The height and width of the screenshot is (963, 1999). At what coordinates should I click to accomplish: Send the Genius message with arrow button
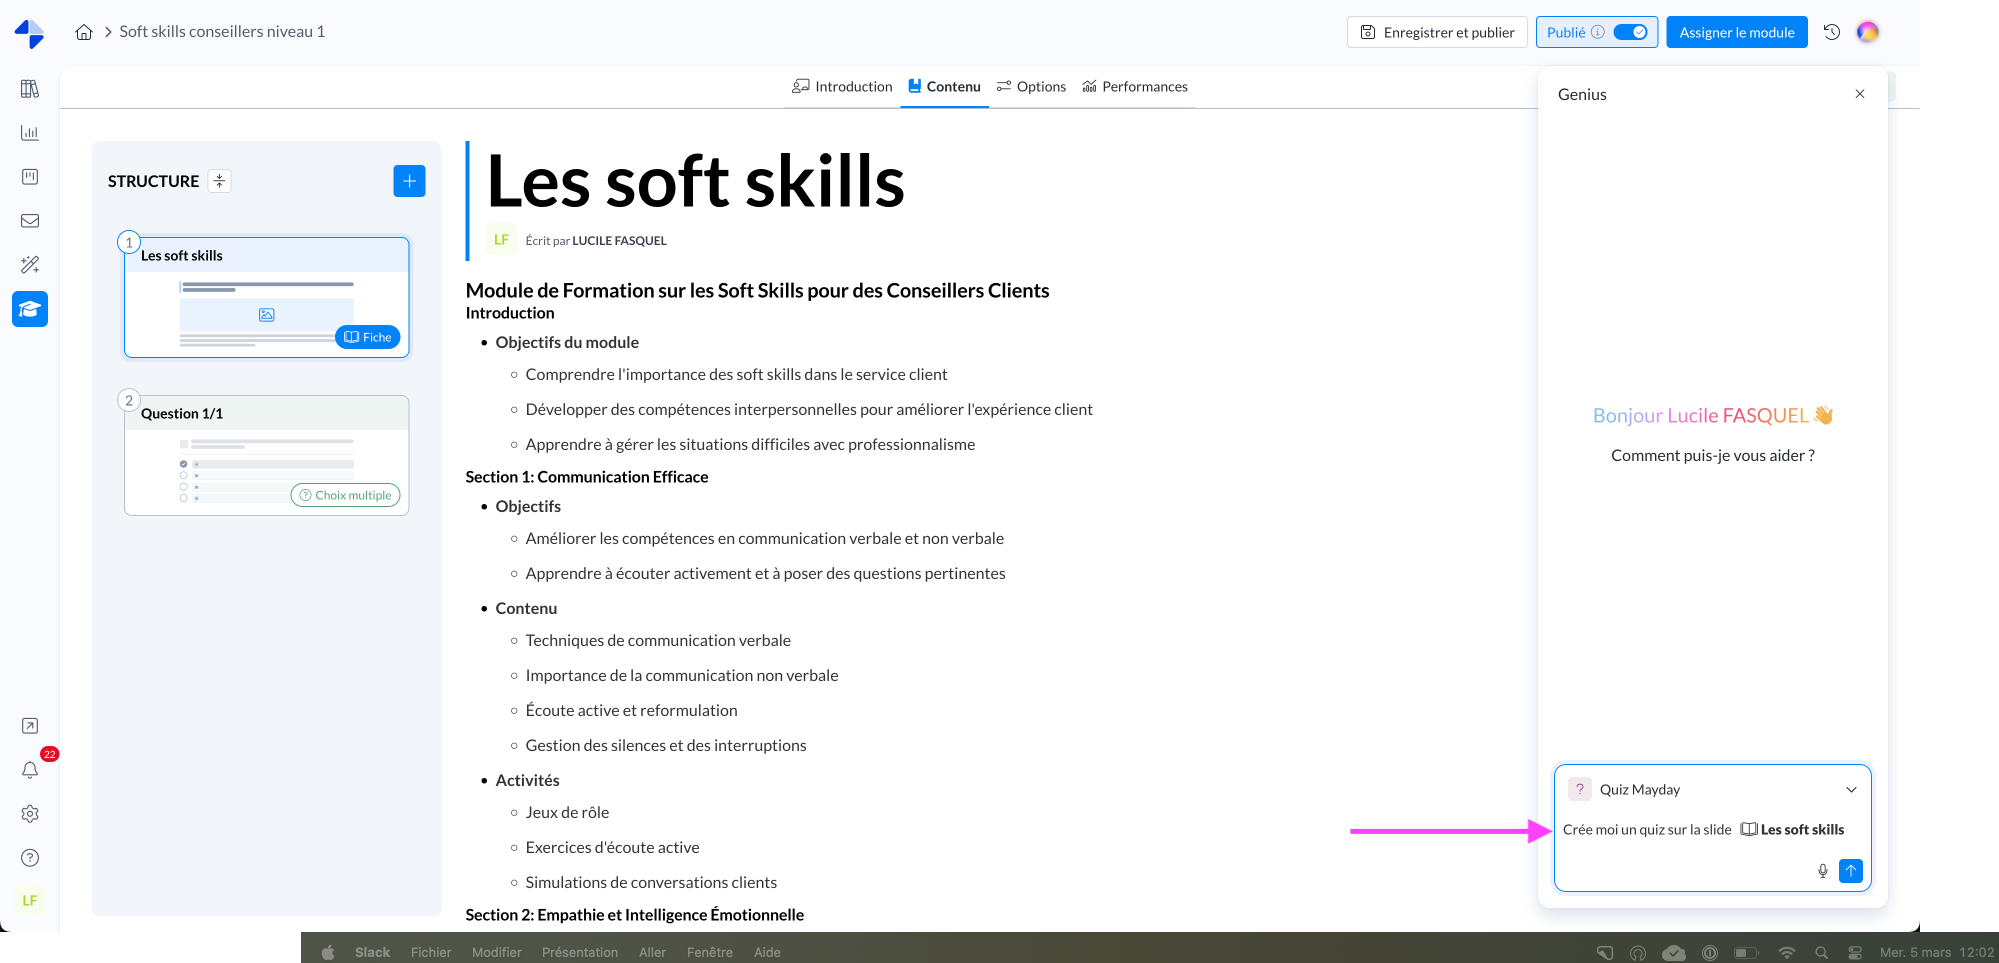tap(1850, 871)
